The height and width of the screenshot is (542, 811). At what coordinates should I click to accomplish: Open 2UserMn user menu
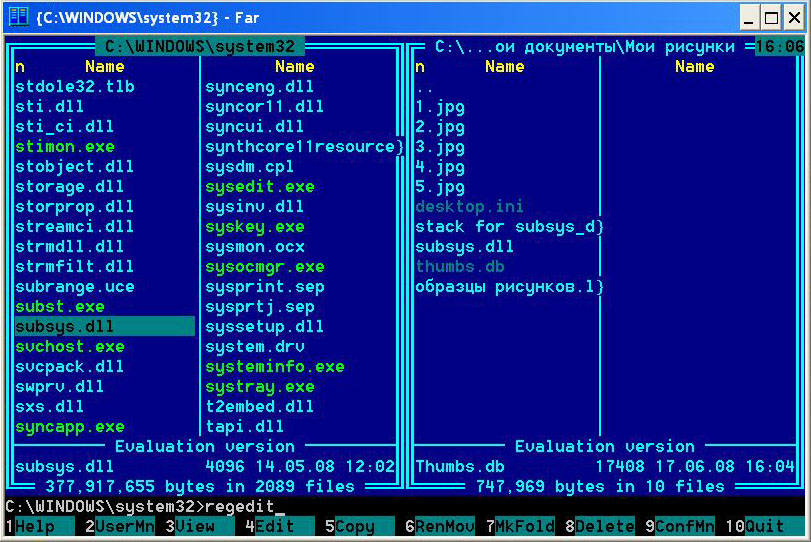click(119, 526)
